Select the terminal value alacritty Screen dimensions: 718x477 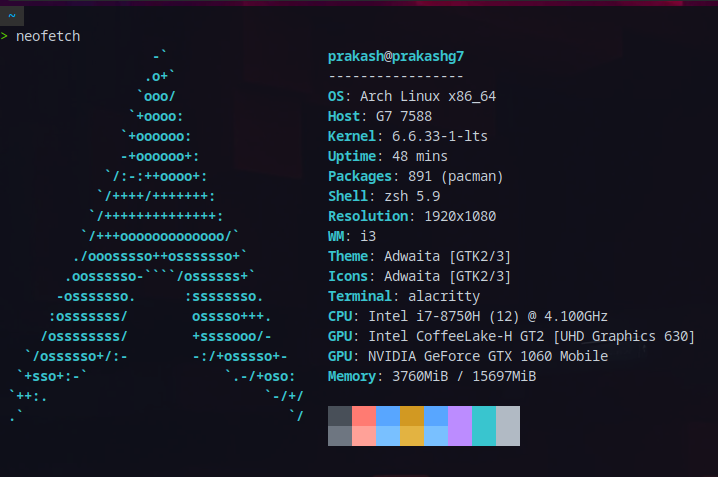444,297
